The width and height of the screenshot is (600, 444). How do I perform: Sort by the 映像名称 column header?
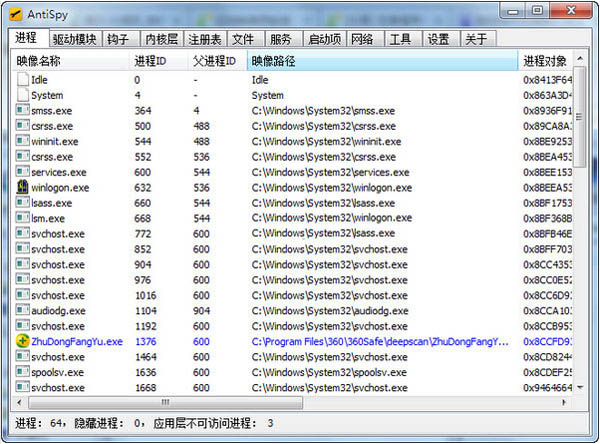tap(71, 61)
